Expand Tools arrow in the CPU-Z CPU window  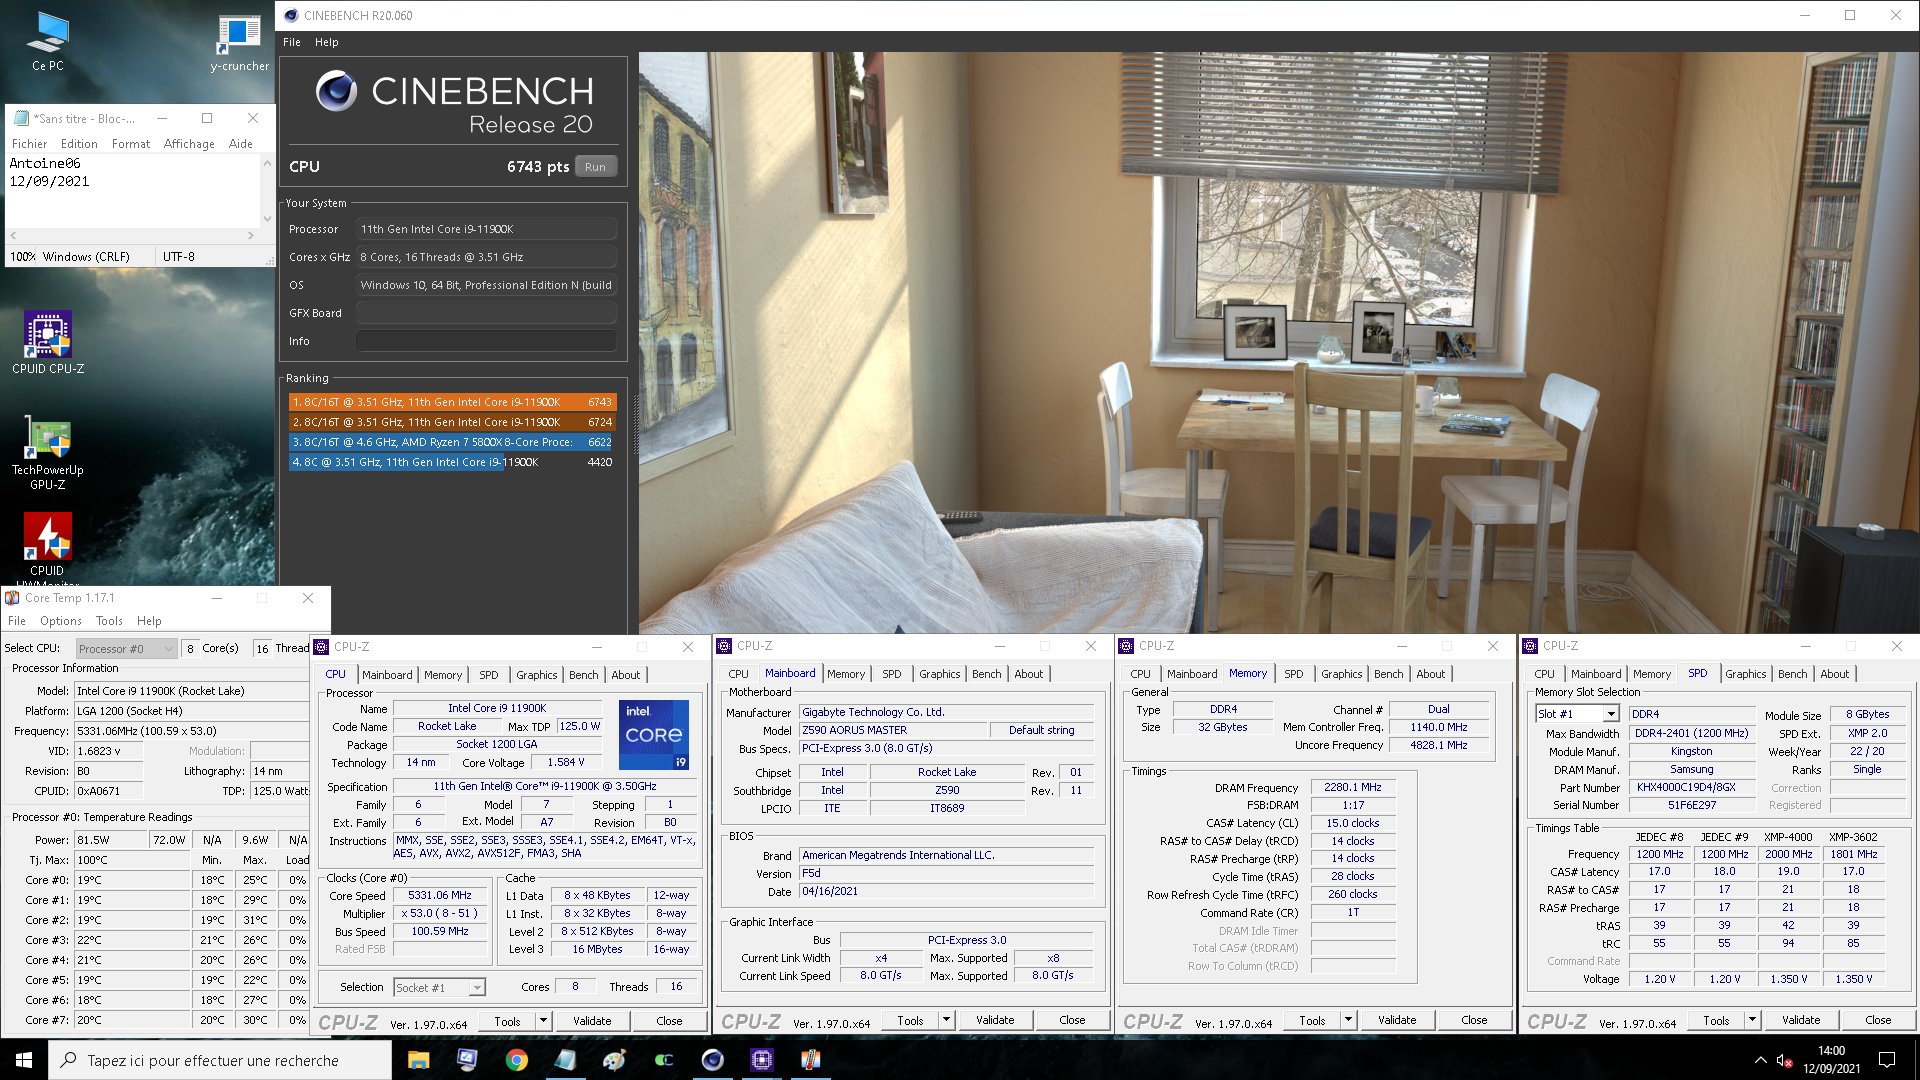click(x=543, y=1021)
